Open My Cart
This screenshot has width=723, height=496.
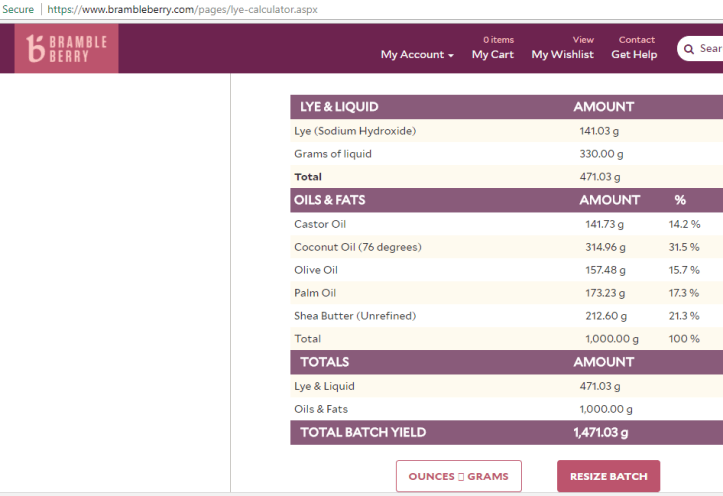(x=492, y=54)
